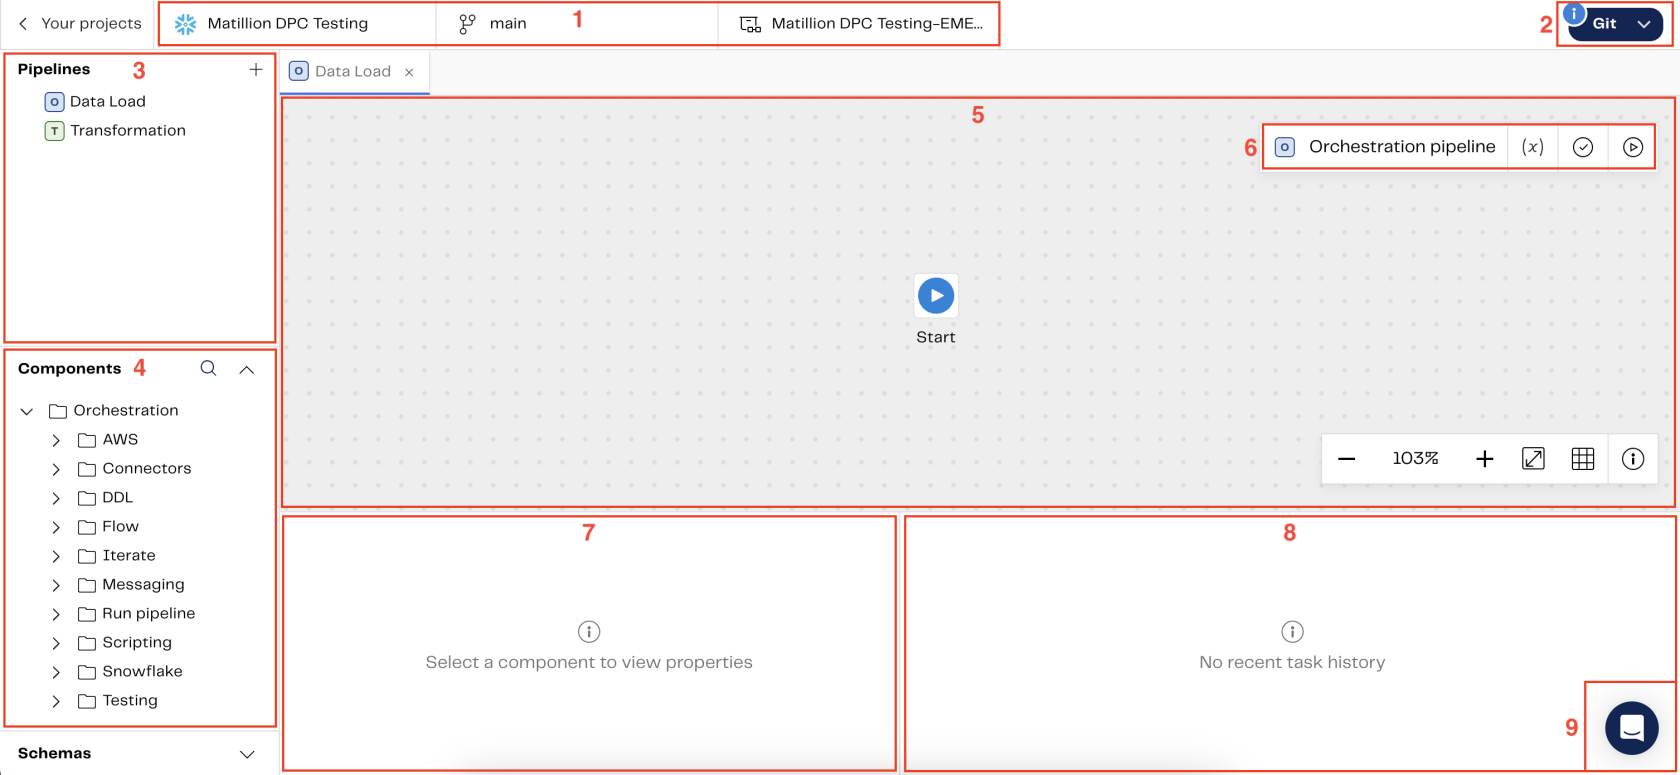This screenshot has width=1680, height=775.
Task: Open the Git dropdown menu
Action: click(x=1615, y=23)
